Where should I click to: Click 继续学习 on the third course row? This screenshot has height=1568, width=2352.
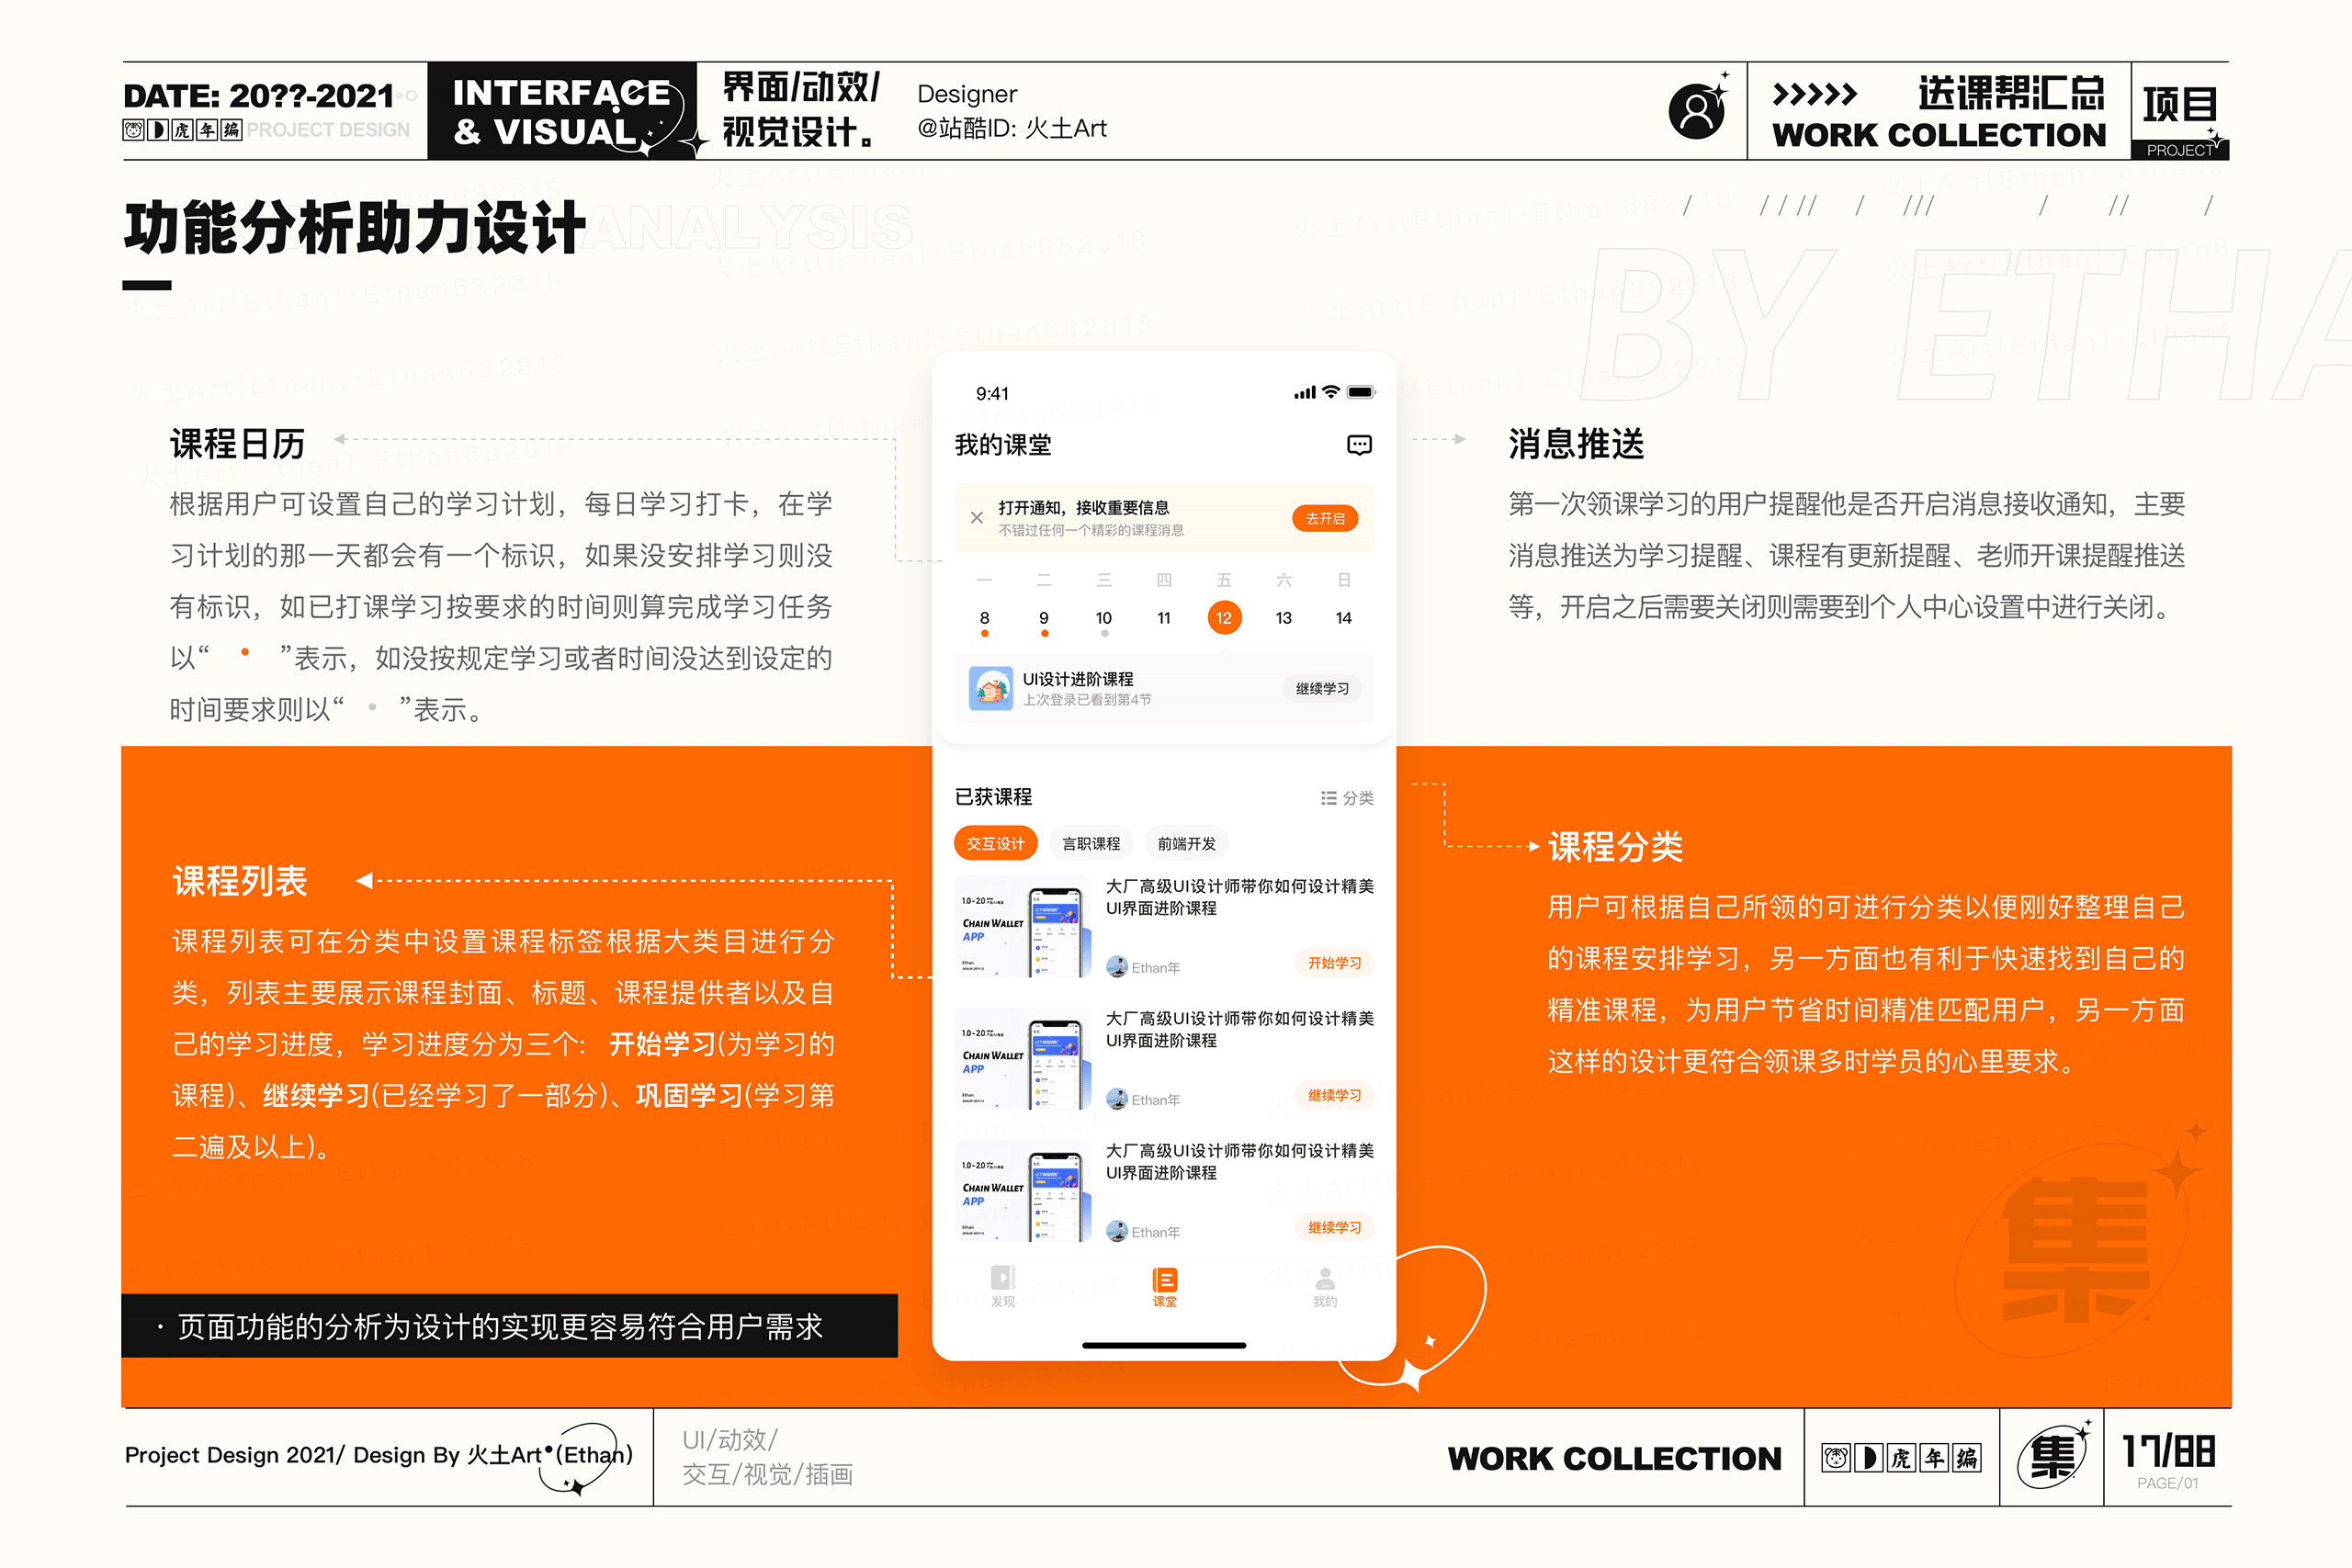tap(1334, 1226)
